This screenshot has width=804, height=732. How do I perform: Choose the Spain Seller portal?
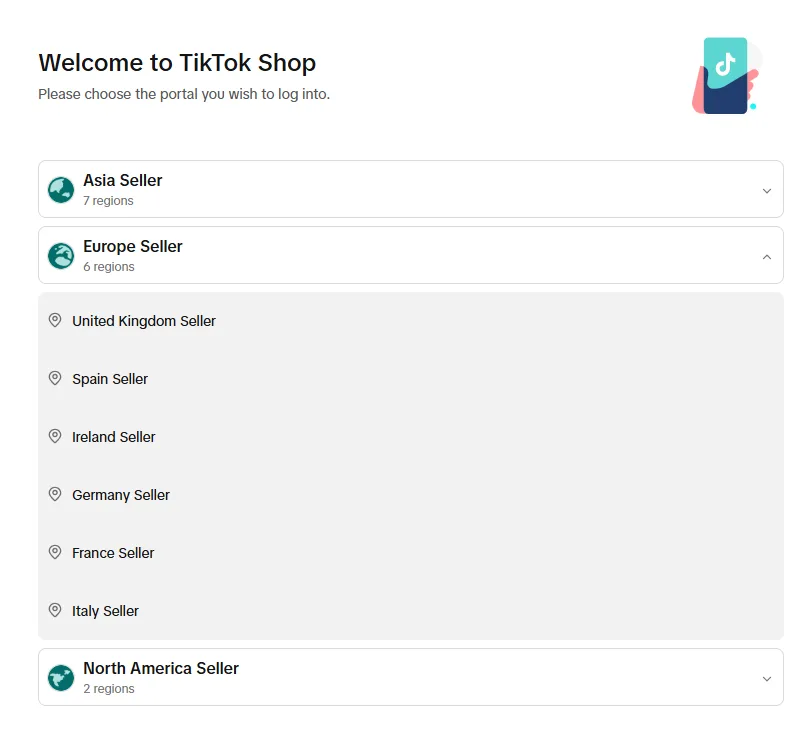tap(110, 379)
